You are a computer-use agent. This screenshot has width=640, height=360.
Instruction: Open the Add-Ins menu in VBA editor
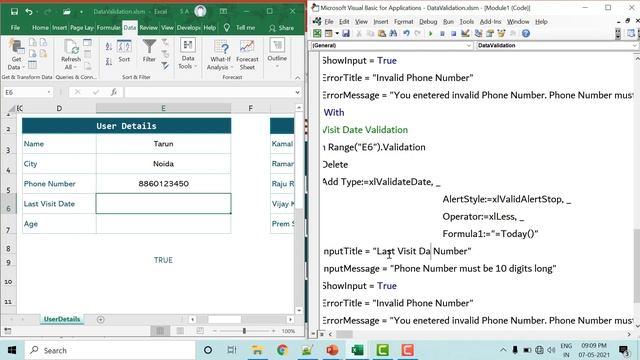[490, 22]
